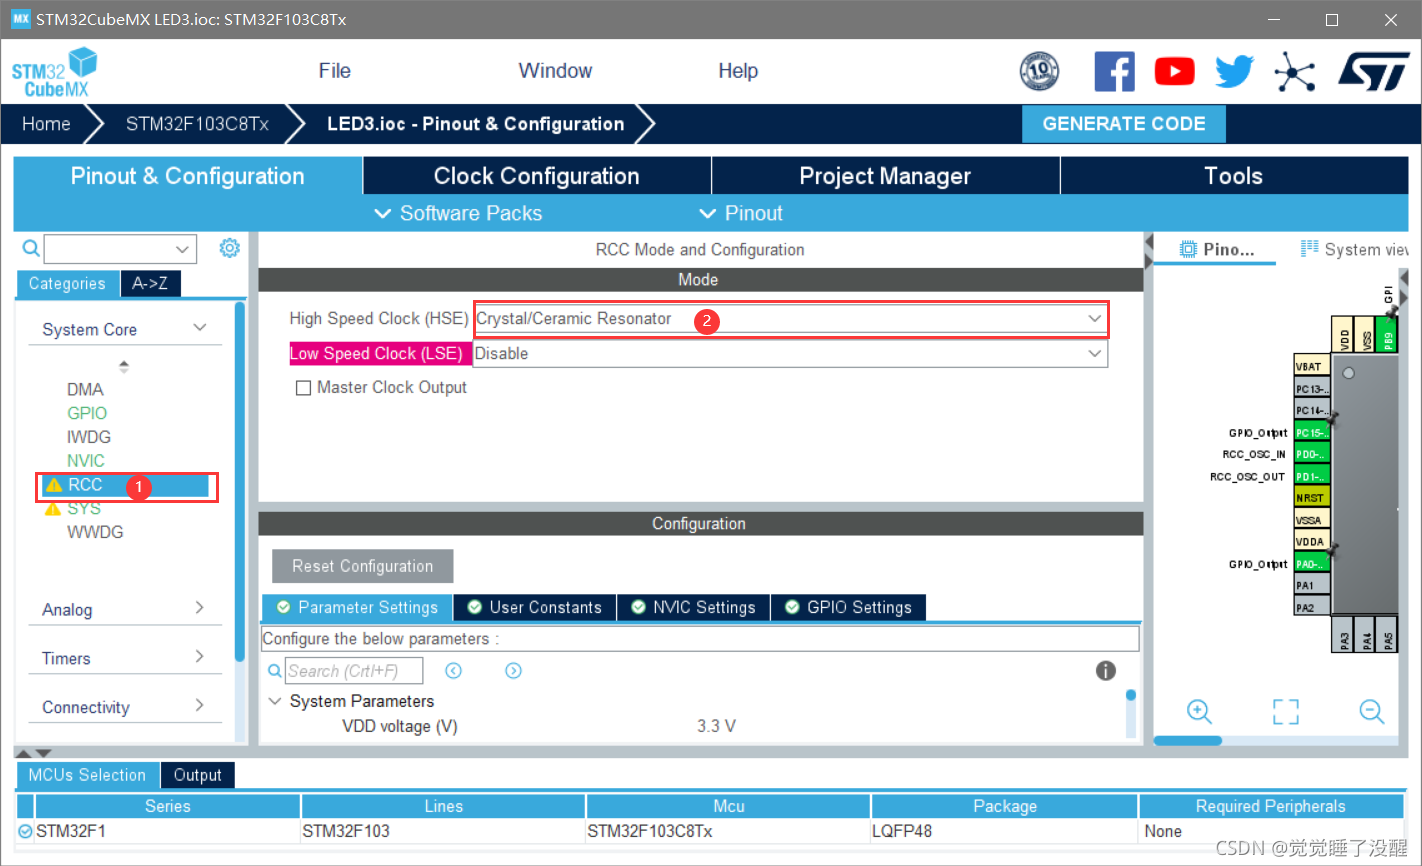
Task: Click the categories list vertical scrollbar
Action: tap(239, 480)
